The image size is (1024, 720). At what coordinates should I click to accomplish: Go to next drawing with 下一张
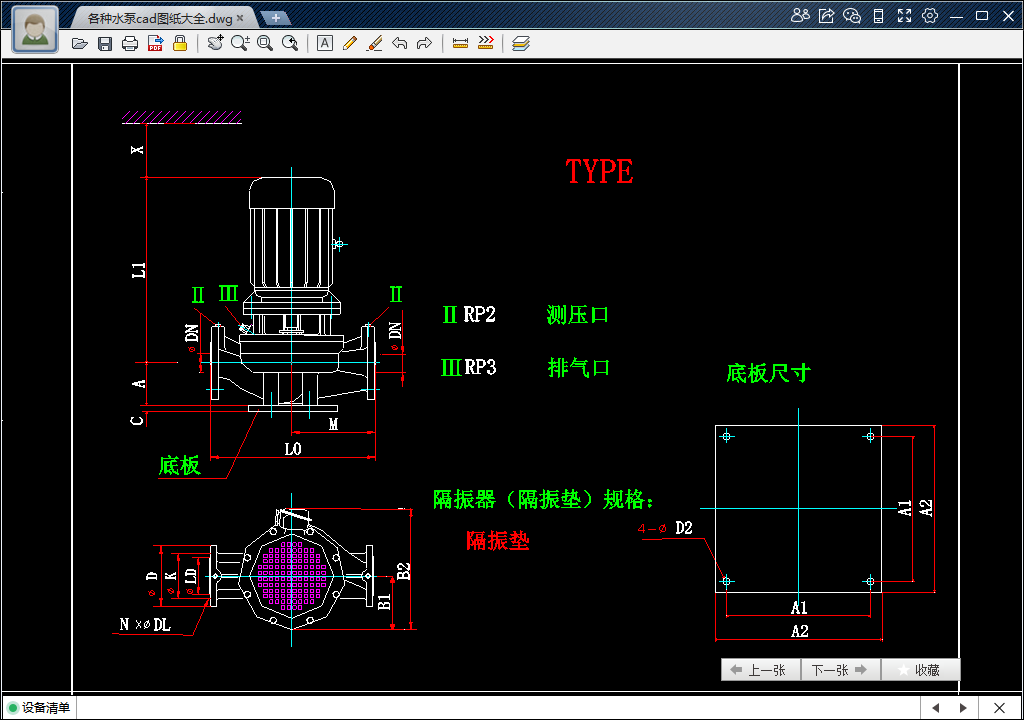pyautogui.click(x=840, y=670)
